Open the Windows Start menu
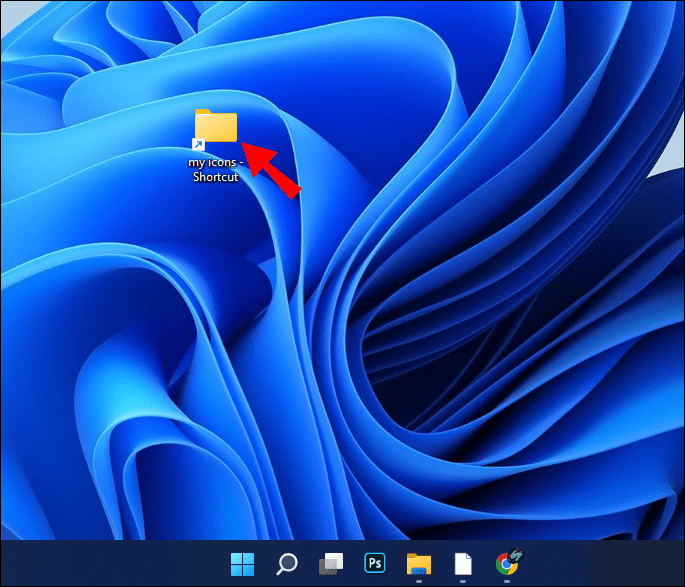Viewport: 685px width, 587px height. (242, 564)
